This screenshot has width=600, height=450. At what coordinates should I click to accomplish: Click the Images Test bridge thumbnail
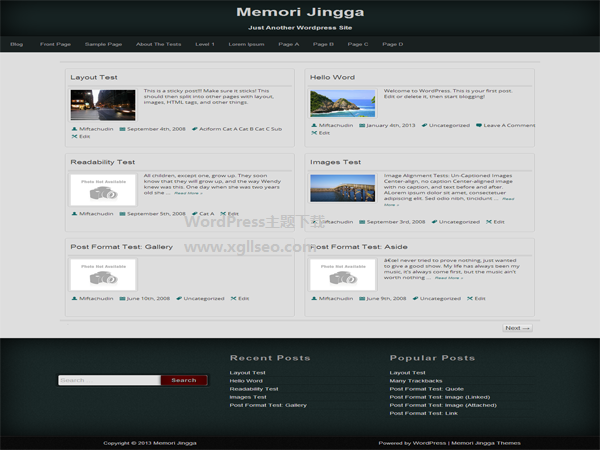click(x=343, y=188)
